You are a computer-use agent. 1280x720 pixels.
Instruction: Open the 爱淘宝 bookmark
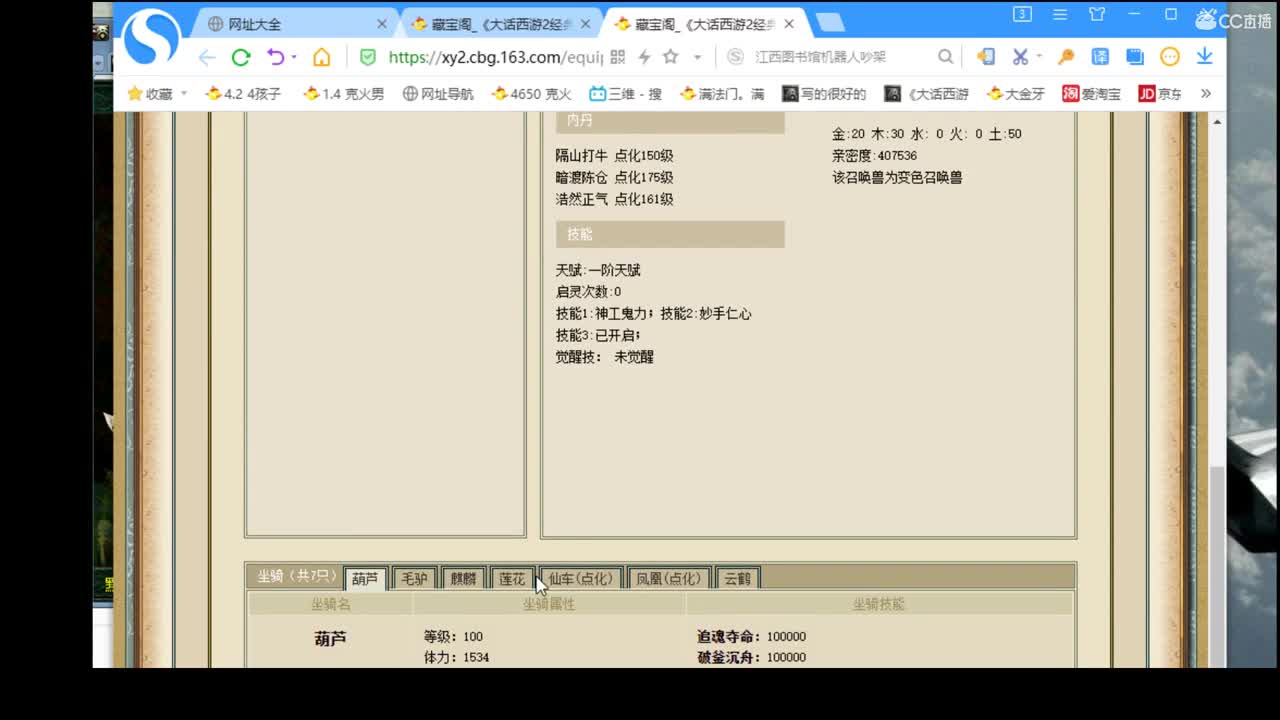coord(1091,94)
